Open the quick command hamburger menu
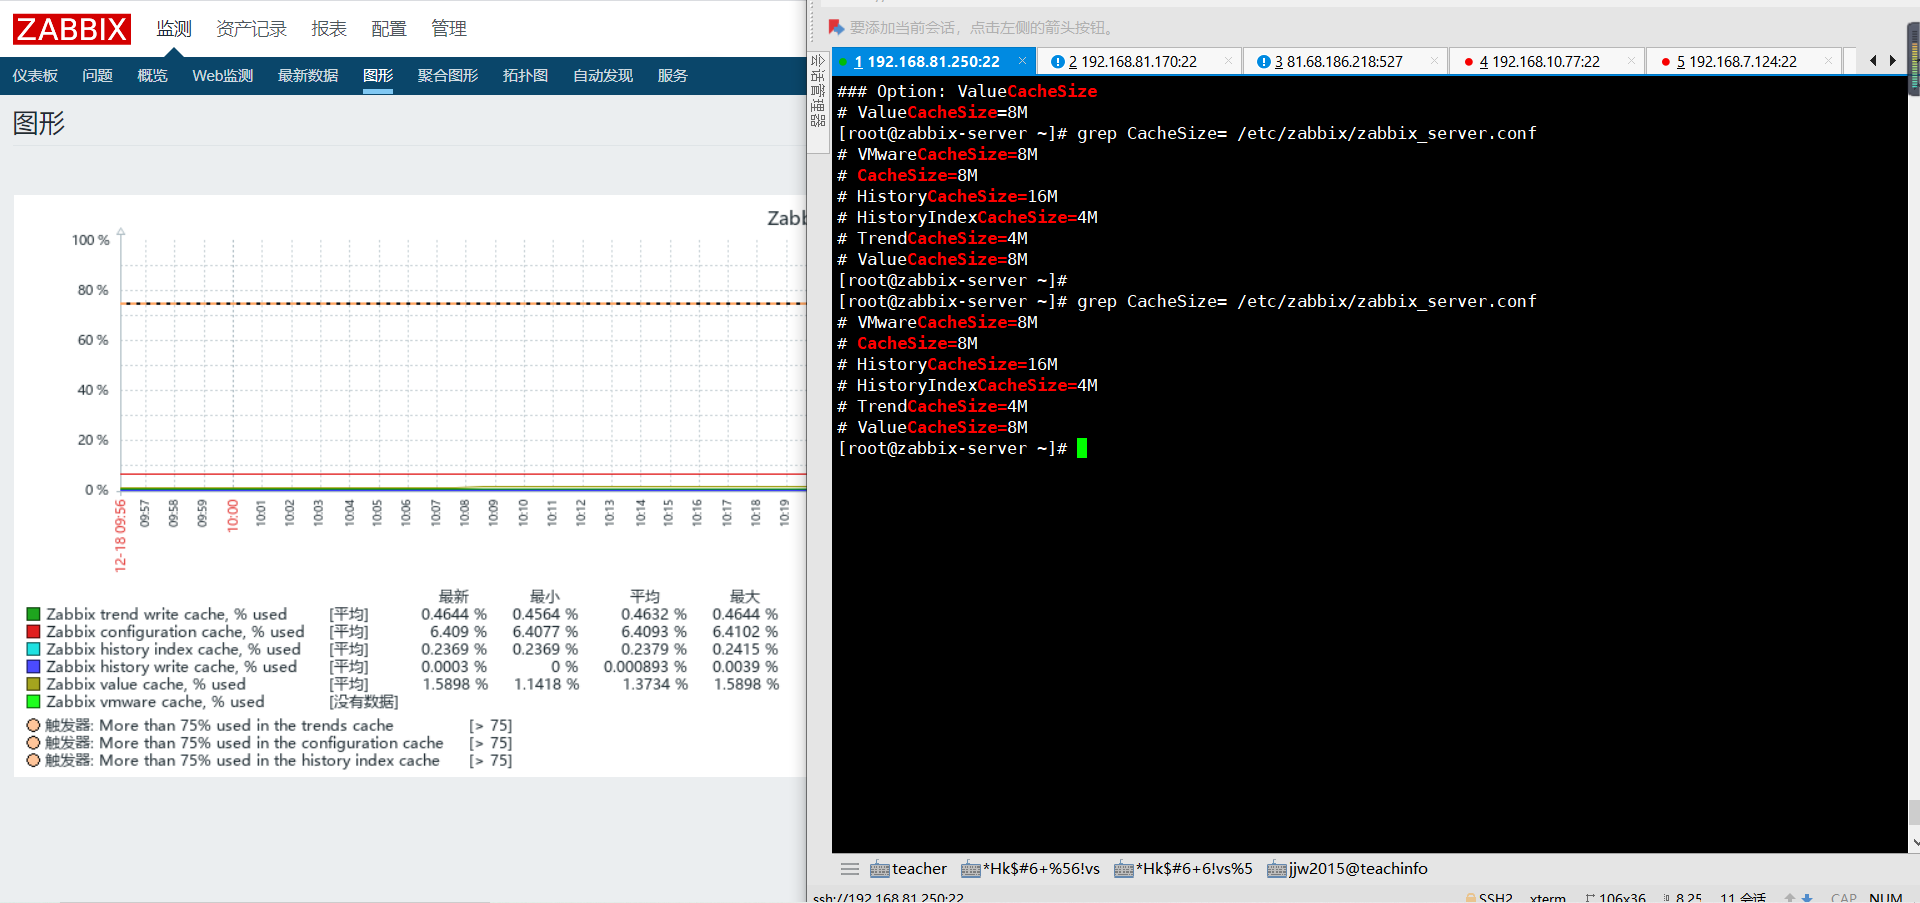Screen dimensions: 1920x903 point(850,869)
